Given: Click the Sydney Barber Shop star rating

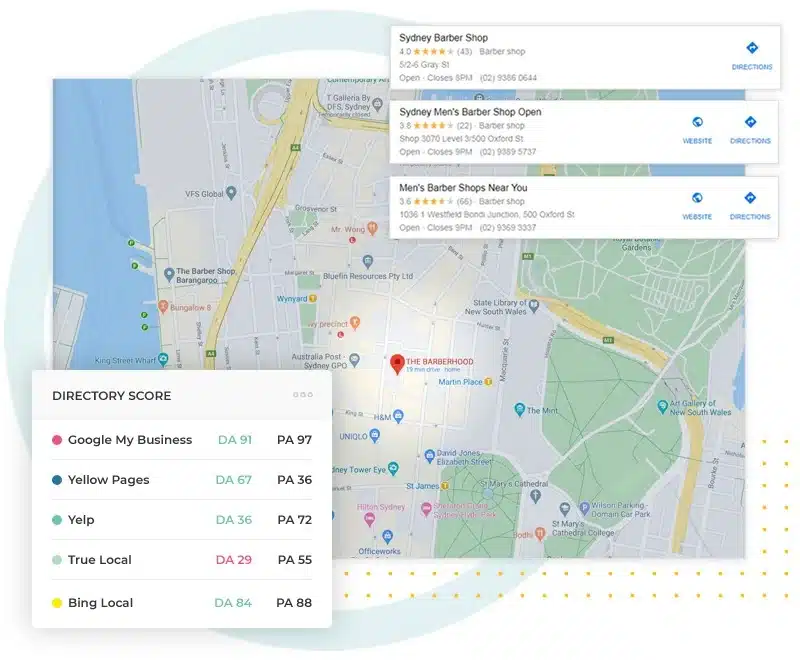Looking at the screenshot, I should (x=433, y=52).
